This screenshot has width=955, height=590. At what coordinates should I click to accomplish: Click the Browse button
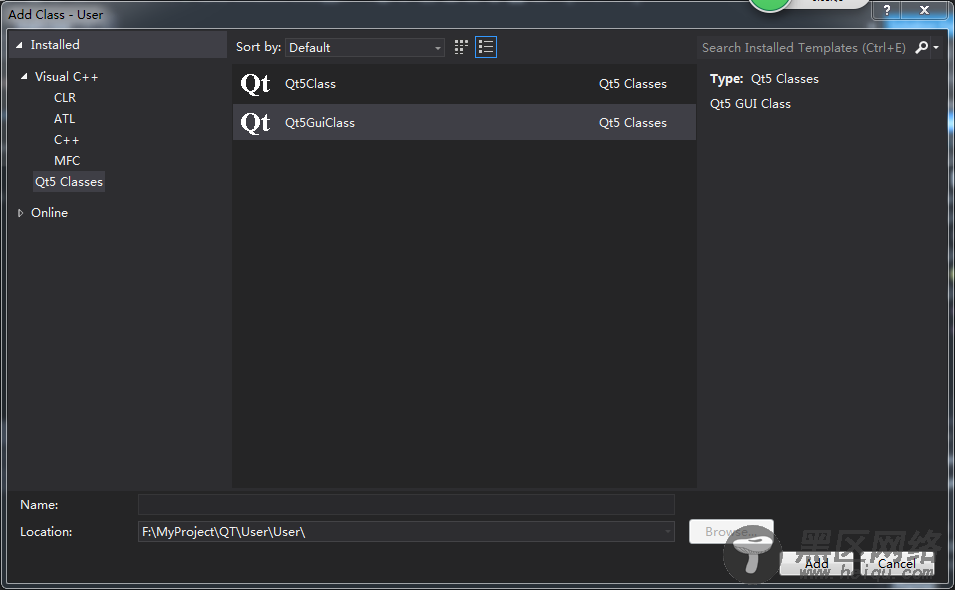(731, 532)
